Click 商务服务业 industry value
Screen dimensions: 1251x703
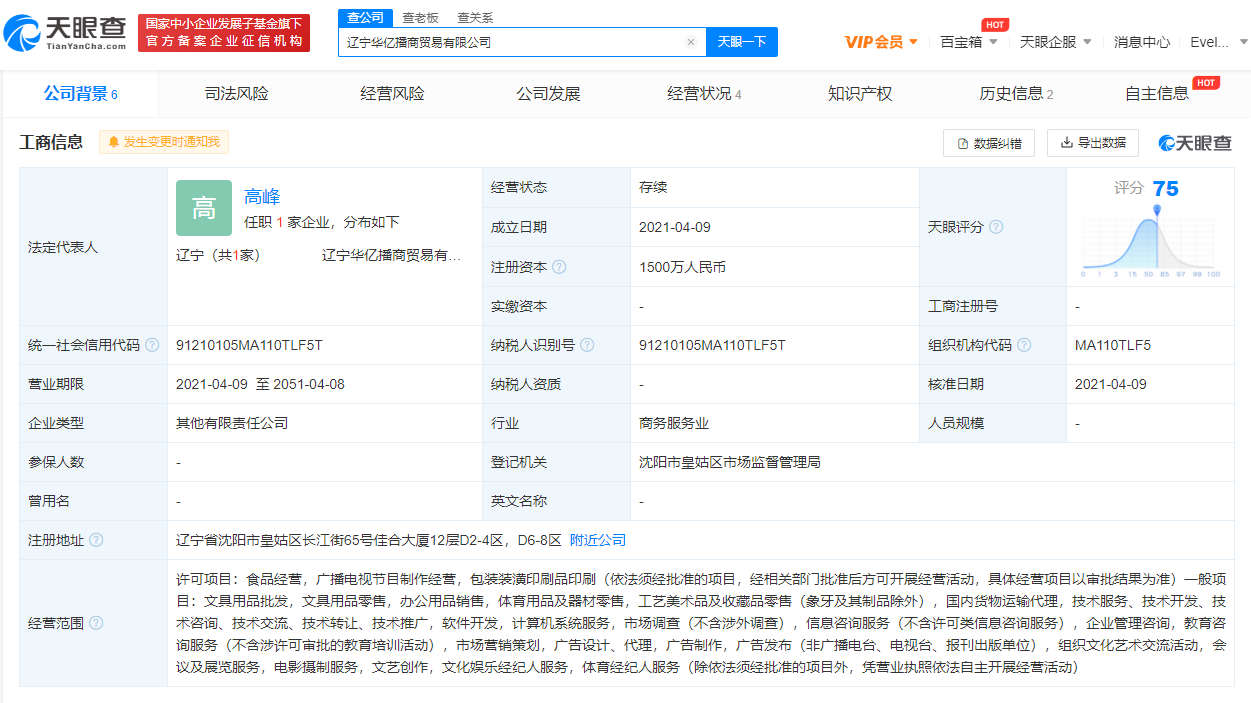tap(674, 423)
